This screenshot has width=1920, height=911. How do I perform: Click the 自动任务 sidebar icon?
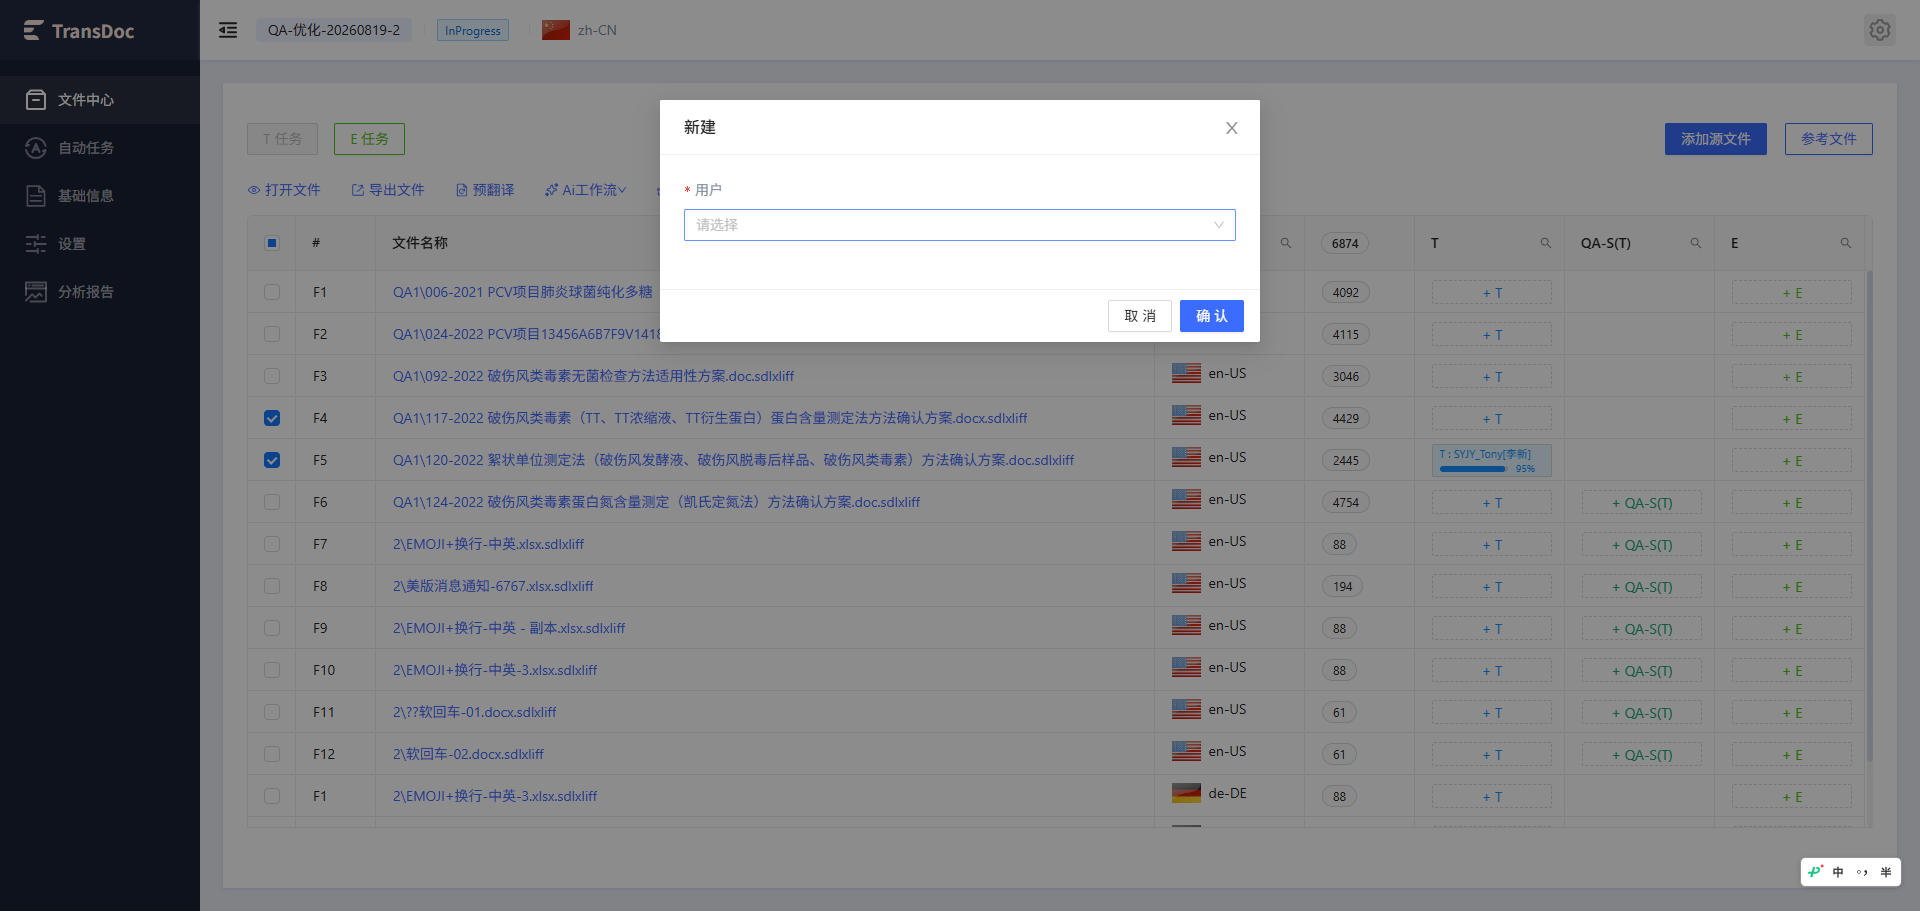point(36,148)
